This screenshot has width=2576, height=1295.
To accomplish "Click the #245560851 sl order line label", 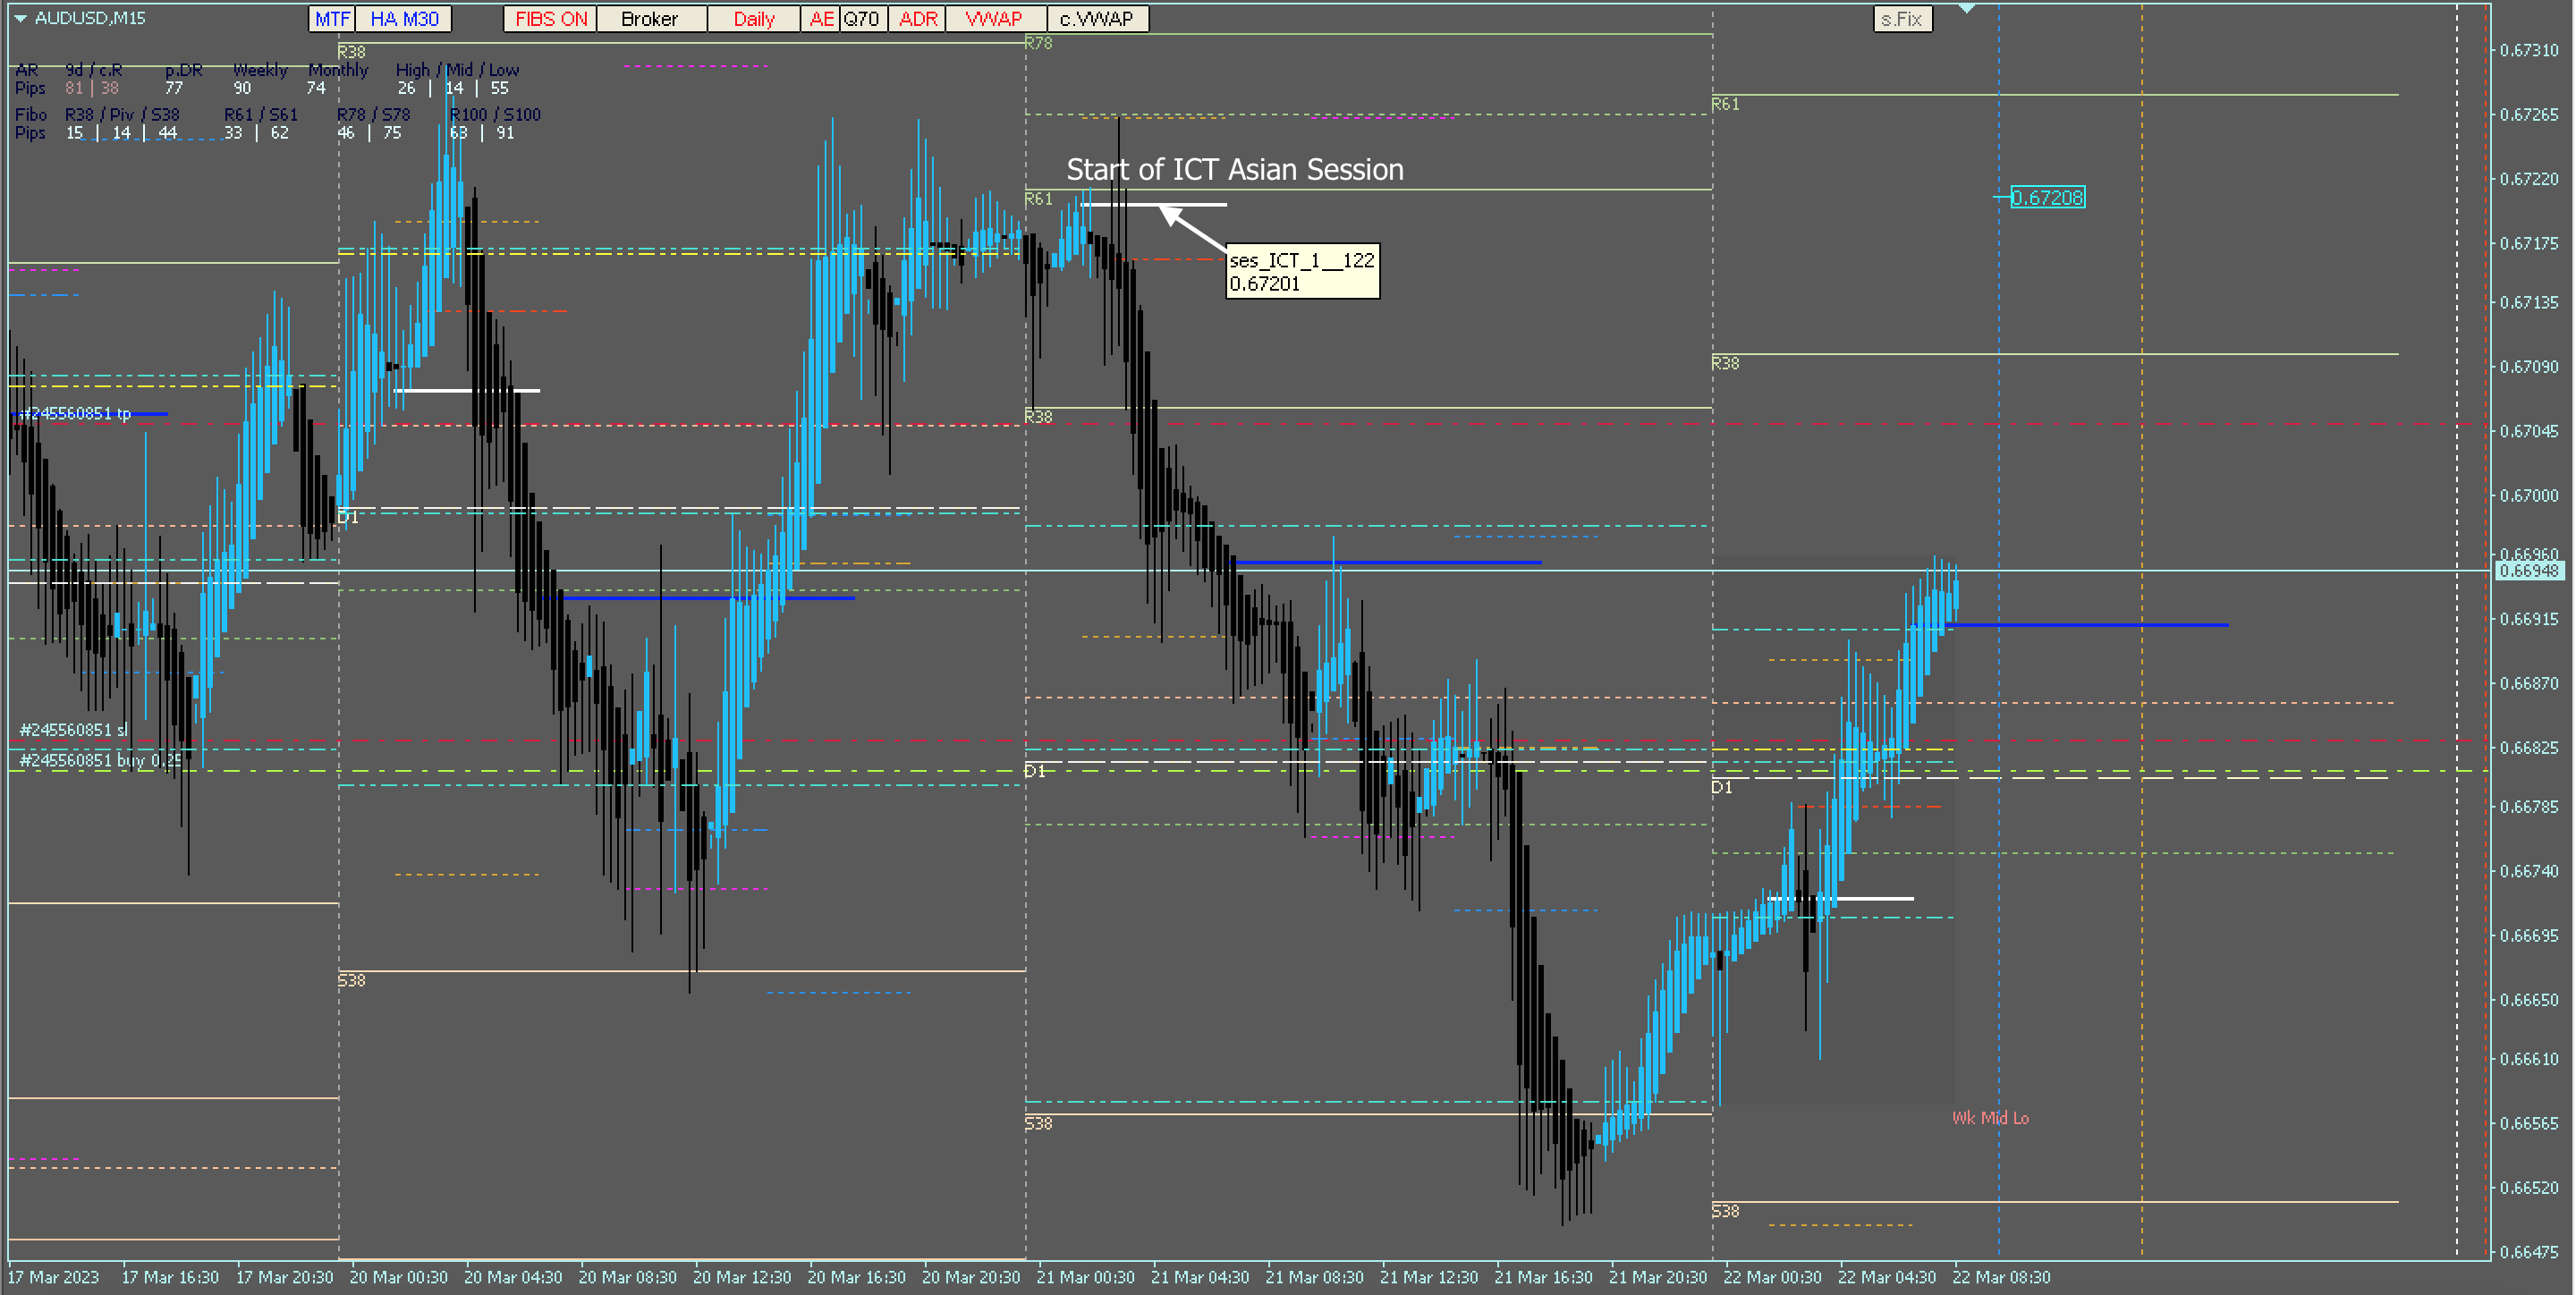I will (x=74, y=730).
